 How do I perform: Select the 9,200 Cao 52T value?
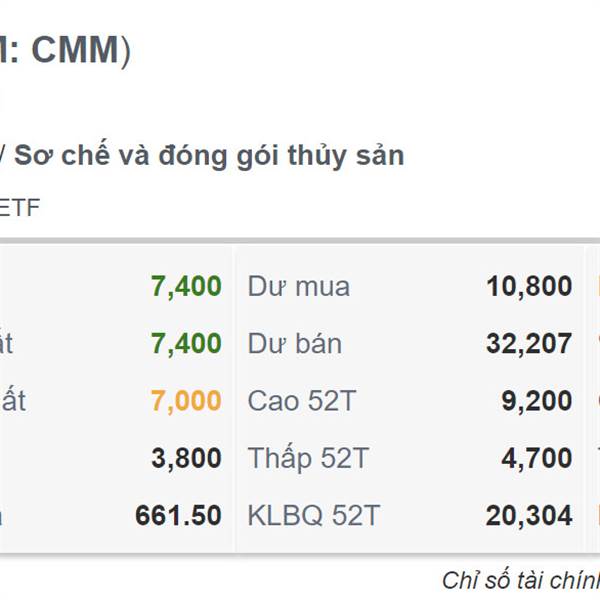click(x=537, y=401)
